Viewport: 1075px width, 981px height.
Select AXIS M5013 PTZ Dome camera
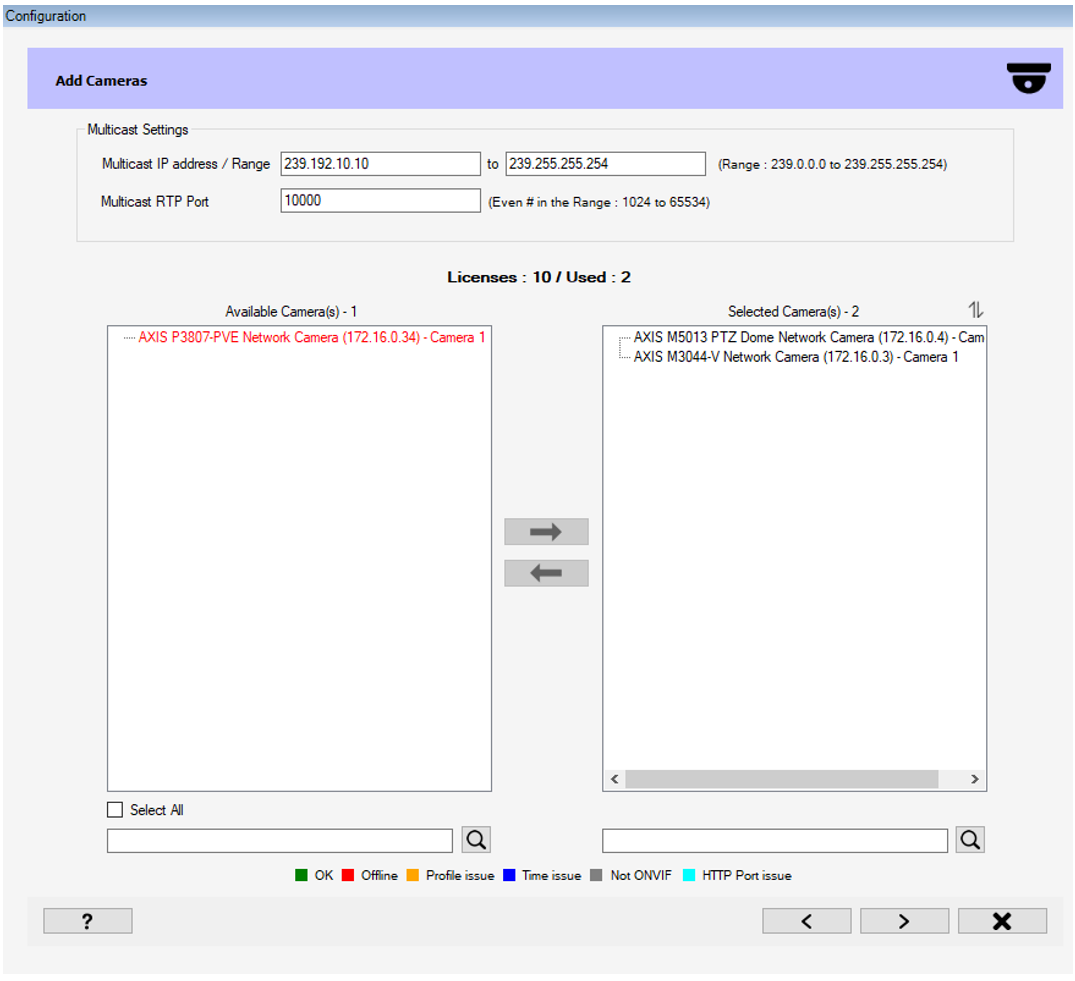(808, 338)
